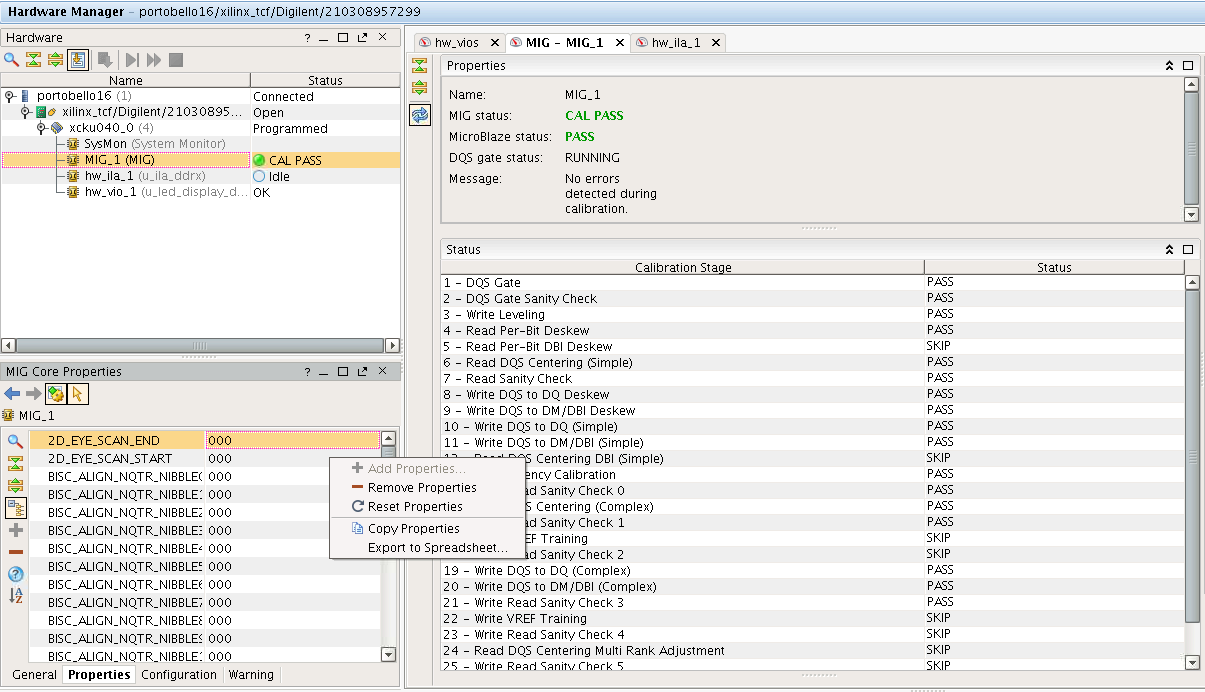Toggle the select-object arrow button in properties toolbar
The height and width of the screenshot is (692, 1205).
(x=78, y=394)
